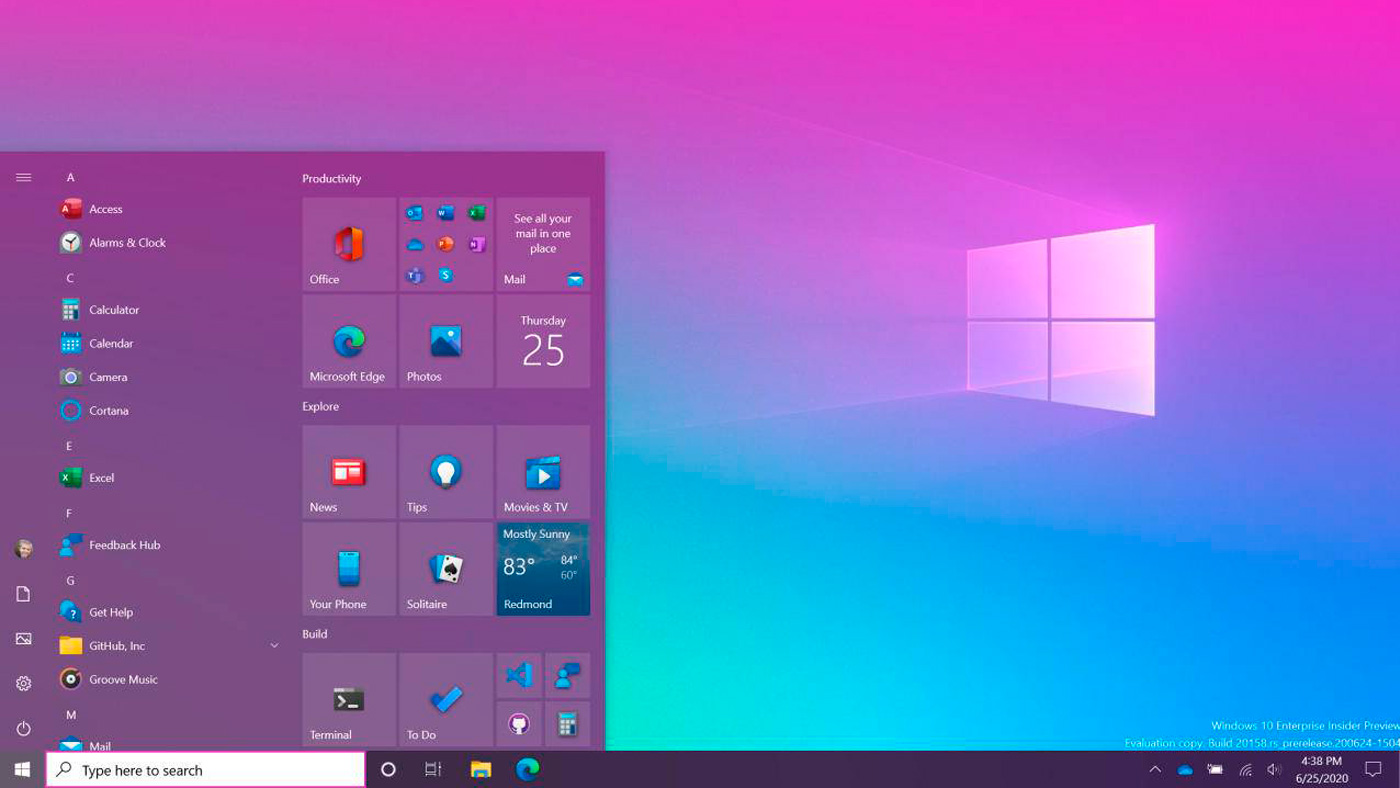The width and height of the screenshot is (1400, 788).
Task: Open the user account picture
Action: [x=24, y=549]
